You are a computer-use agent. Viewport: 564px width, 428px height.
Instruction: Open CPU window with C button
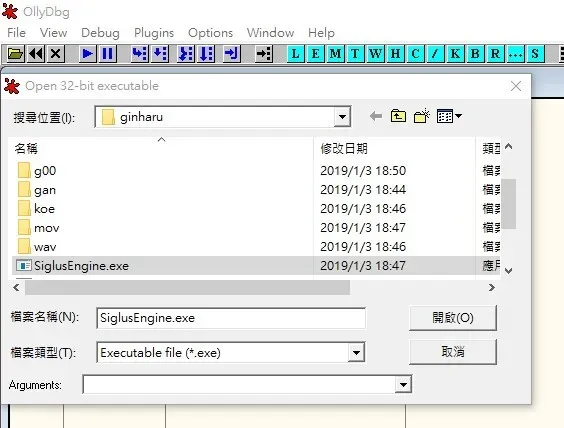point(415,54)
